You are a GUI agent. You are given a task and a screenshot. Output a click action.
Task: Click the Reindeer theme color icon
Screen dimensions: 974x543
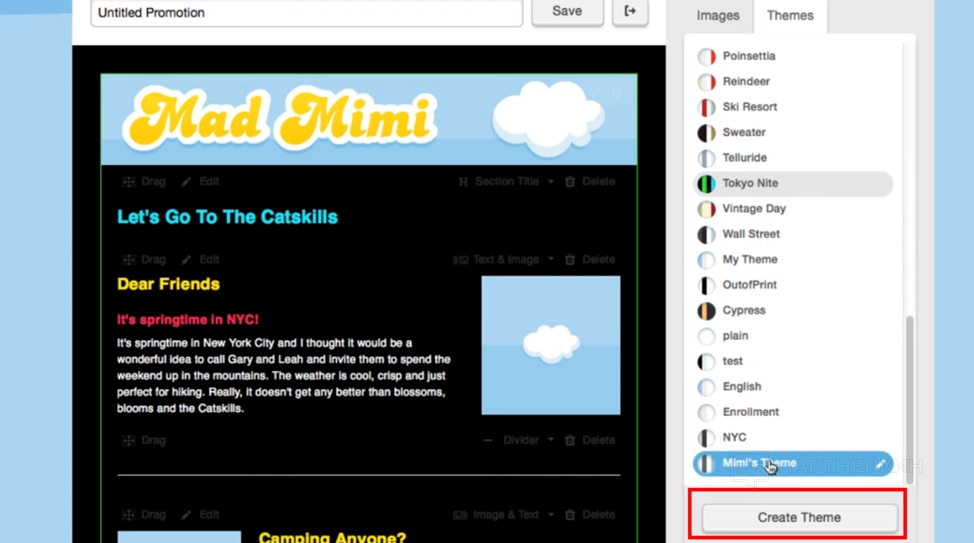(706, 82)
